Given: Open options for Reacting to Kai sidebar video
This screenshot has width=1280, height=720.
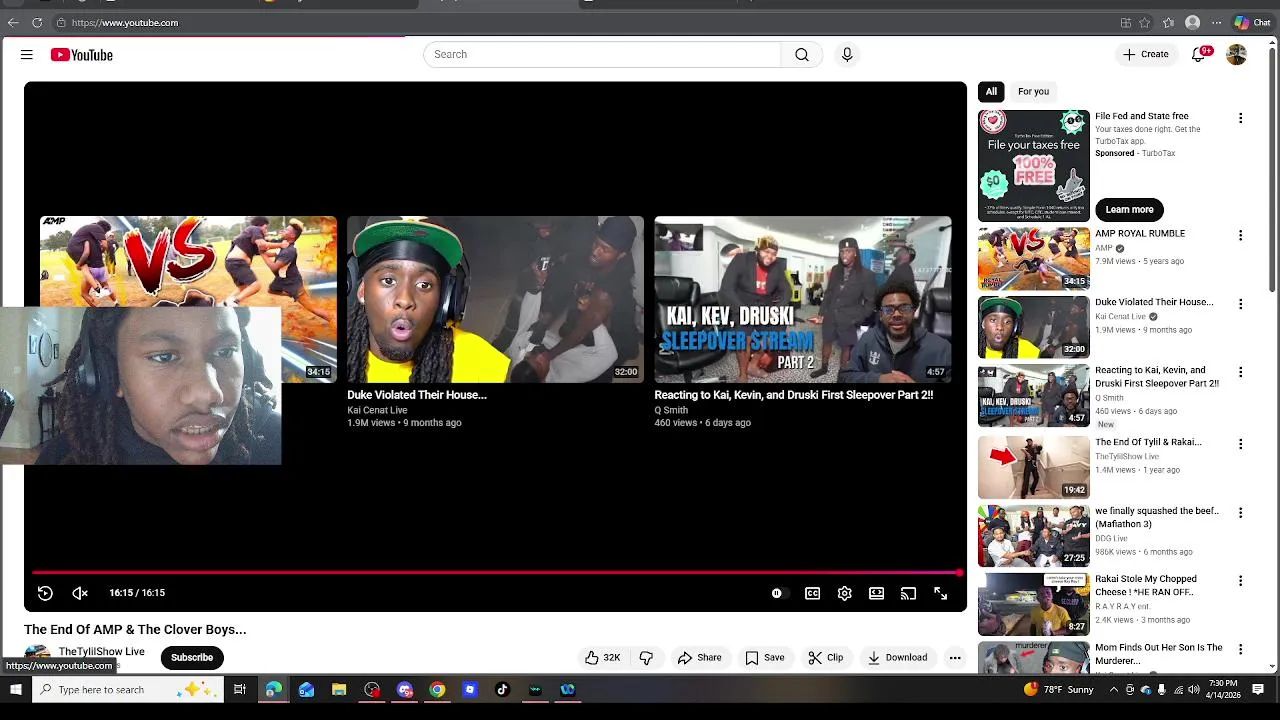Looking at the screenshot, I should (x=1241, y=372).
